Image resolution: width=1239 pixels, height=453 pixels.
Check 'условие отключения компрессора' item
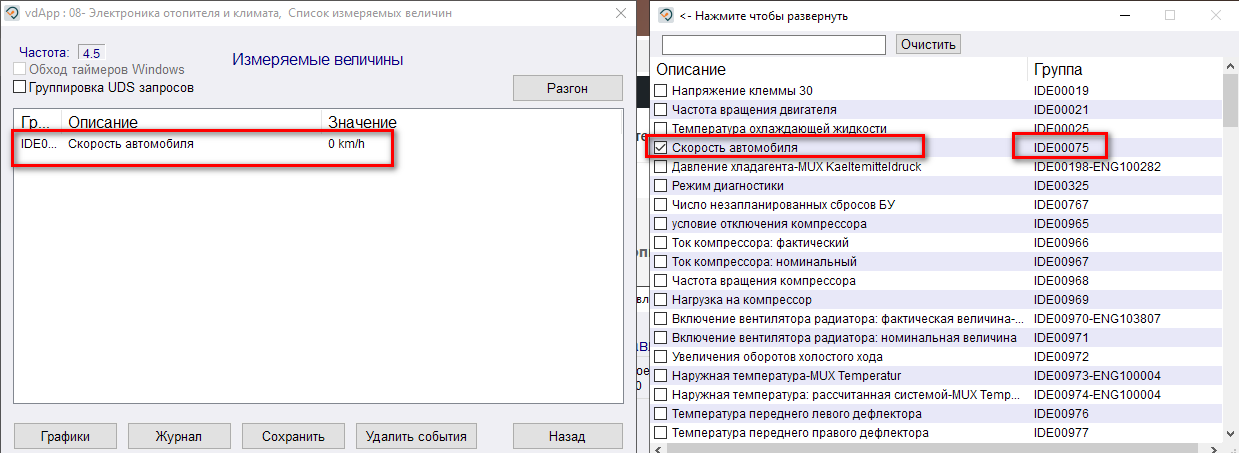tap(661, 224)
